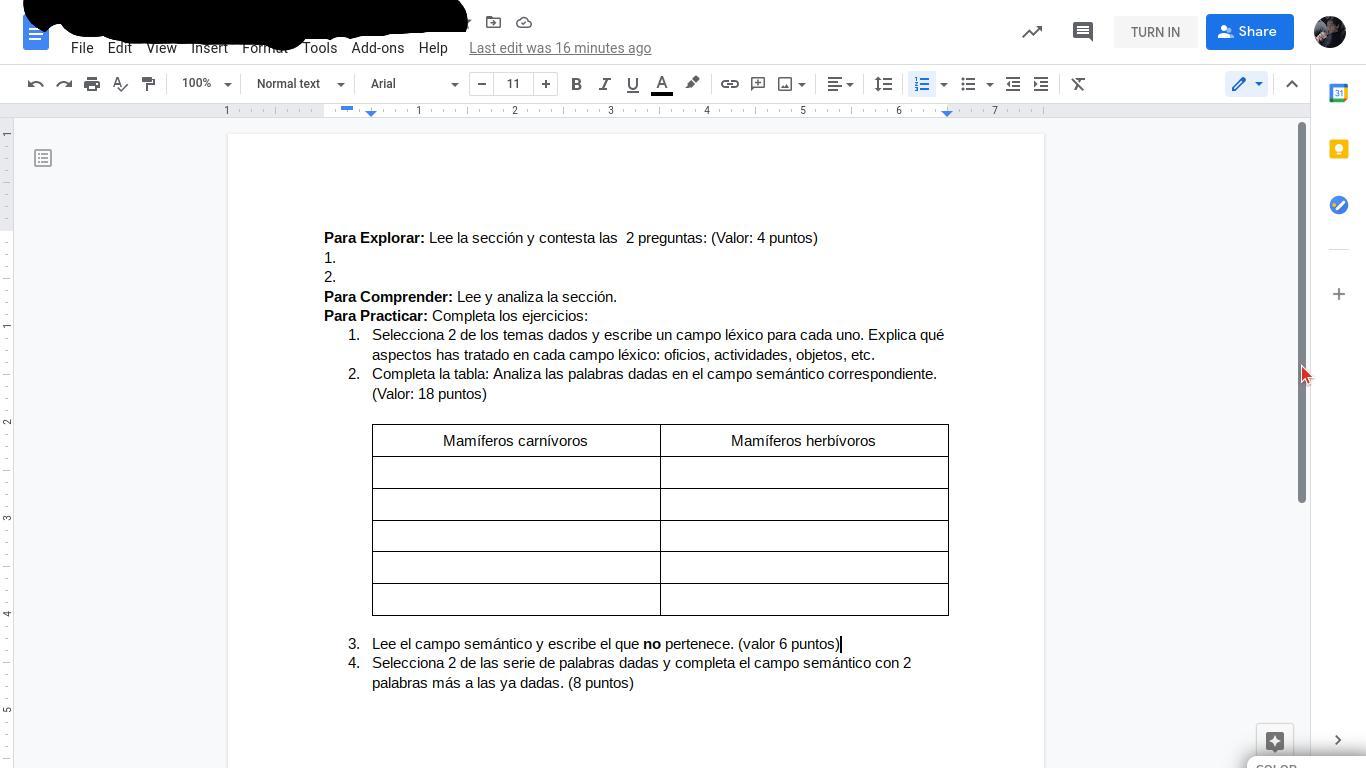Toggle italic formatting

coord(604,84)
